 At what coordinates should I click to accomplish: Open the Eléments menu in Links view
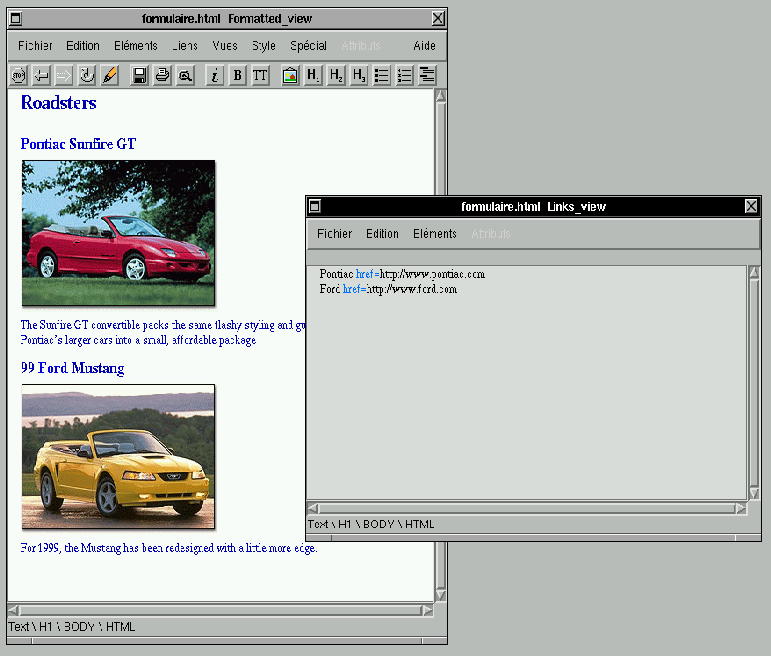(435, 234)
